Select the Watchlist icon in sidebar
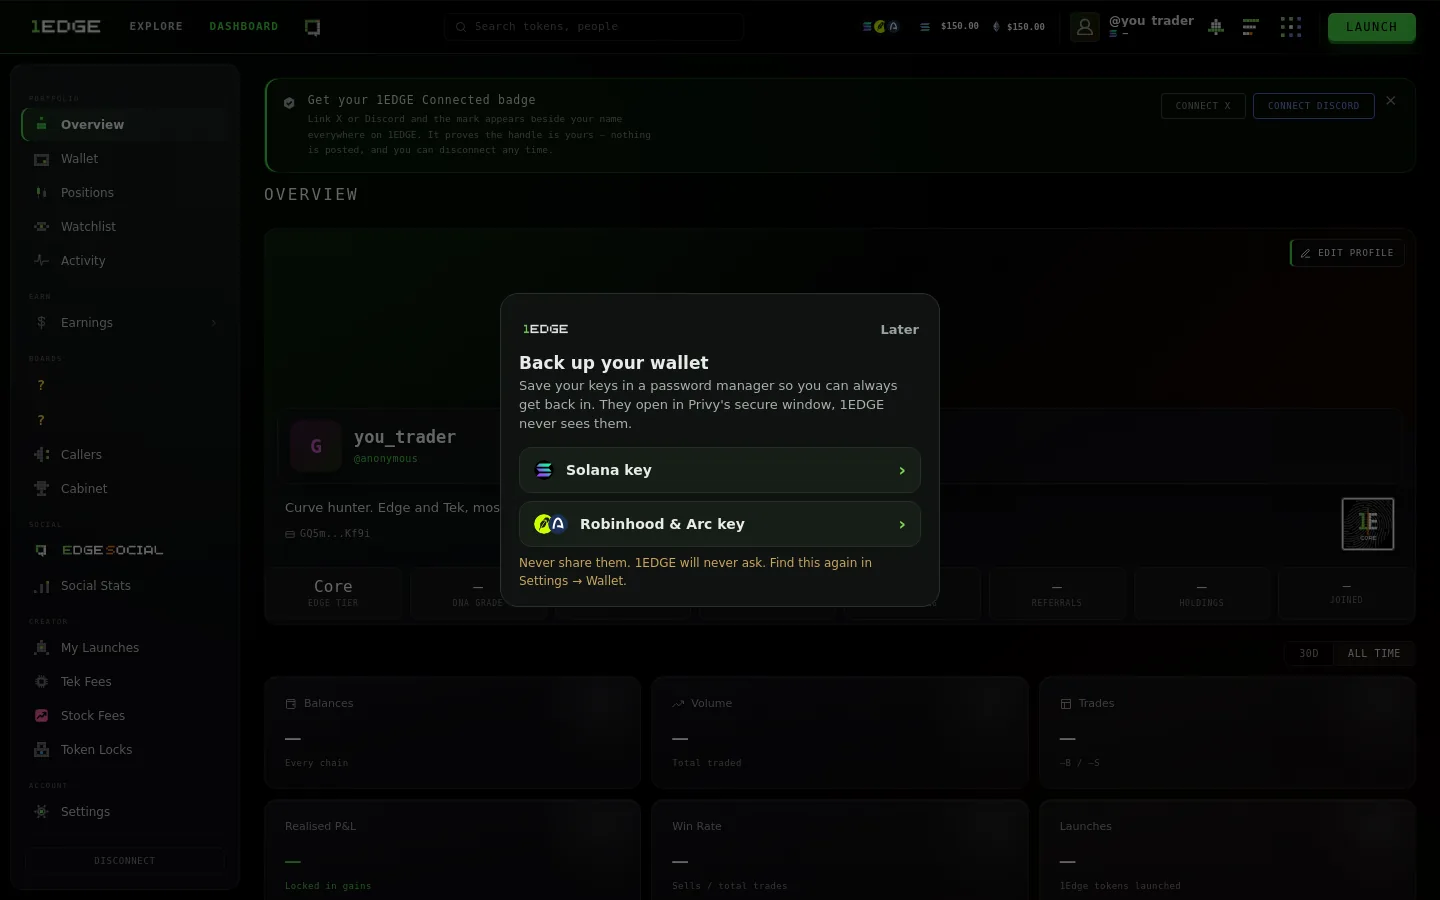The image size is (1440, 900). pyautogui.click(x=41, y=227)
